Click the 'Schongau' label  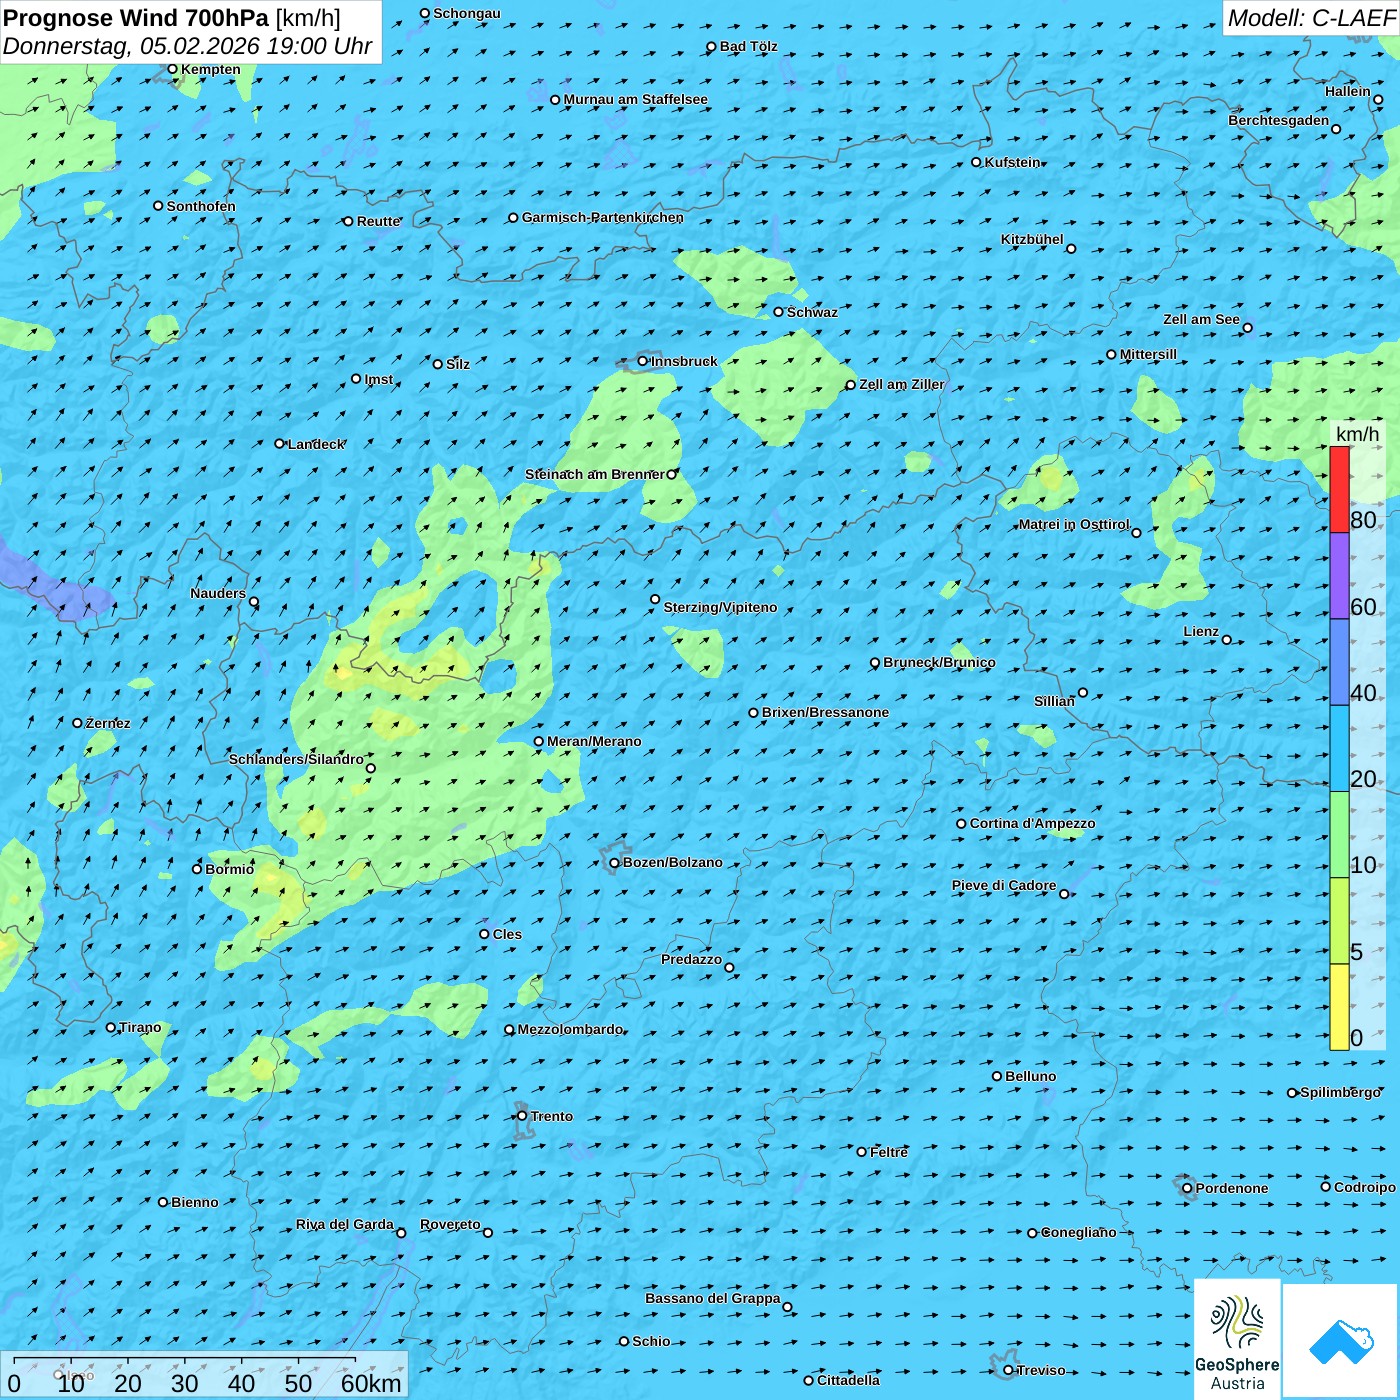point(467,13)
